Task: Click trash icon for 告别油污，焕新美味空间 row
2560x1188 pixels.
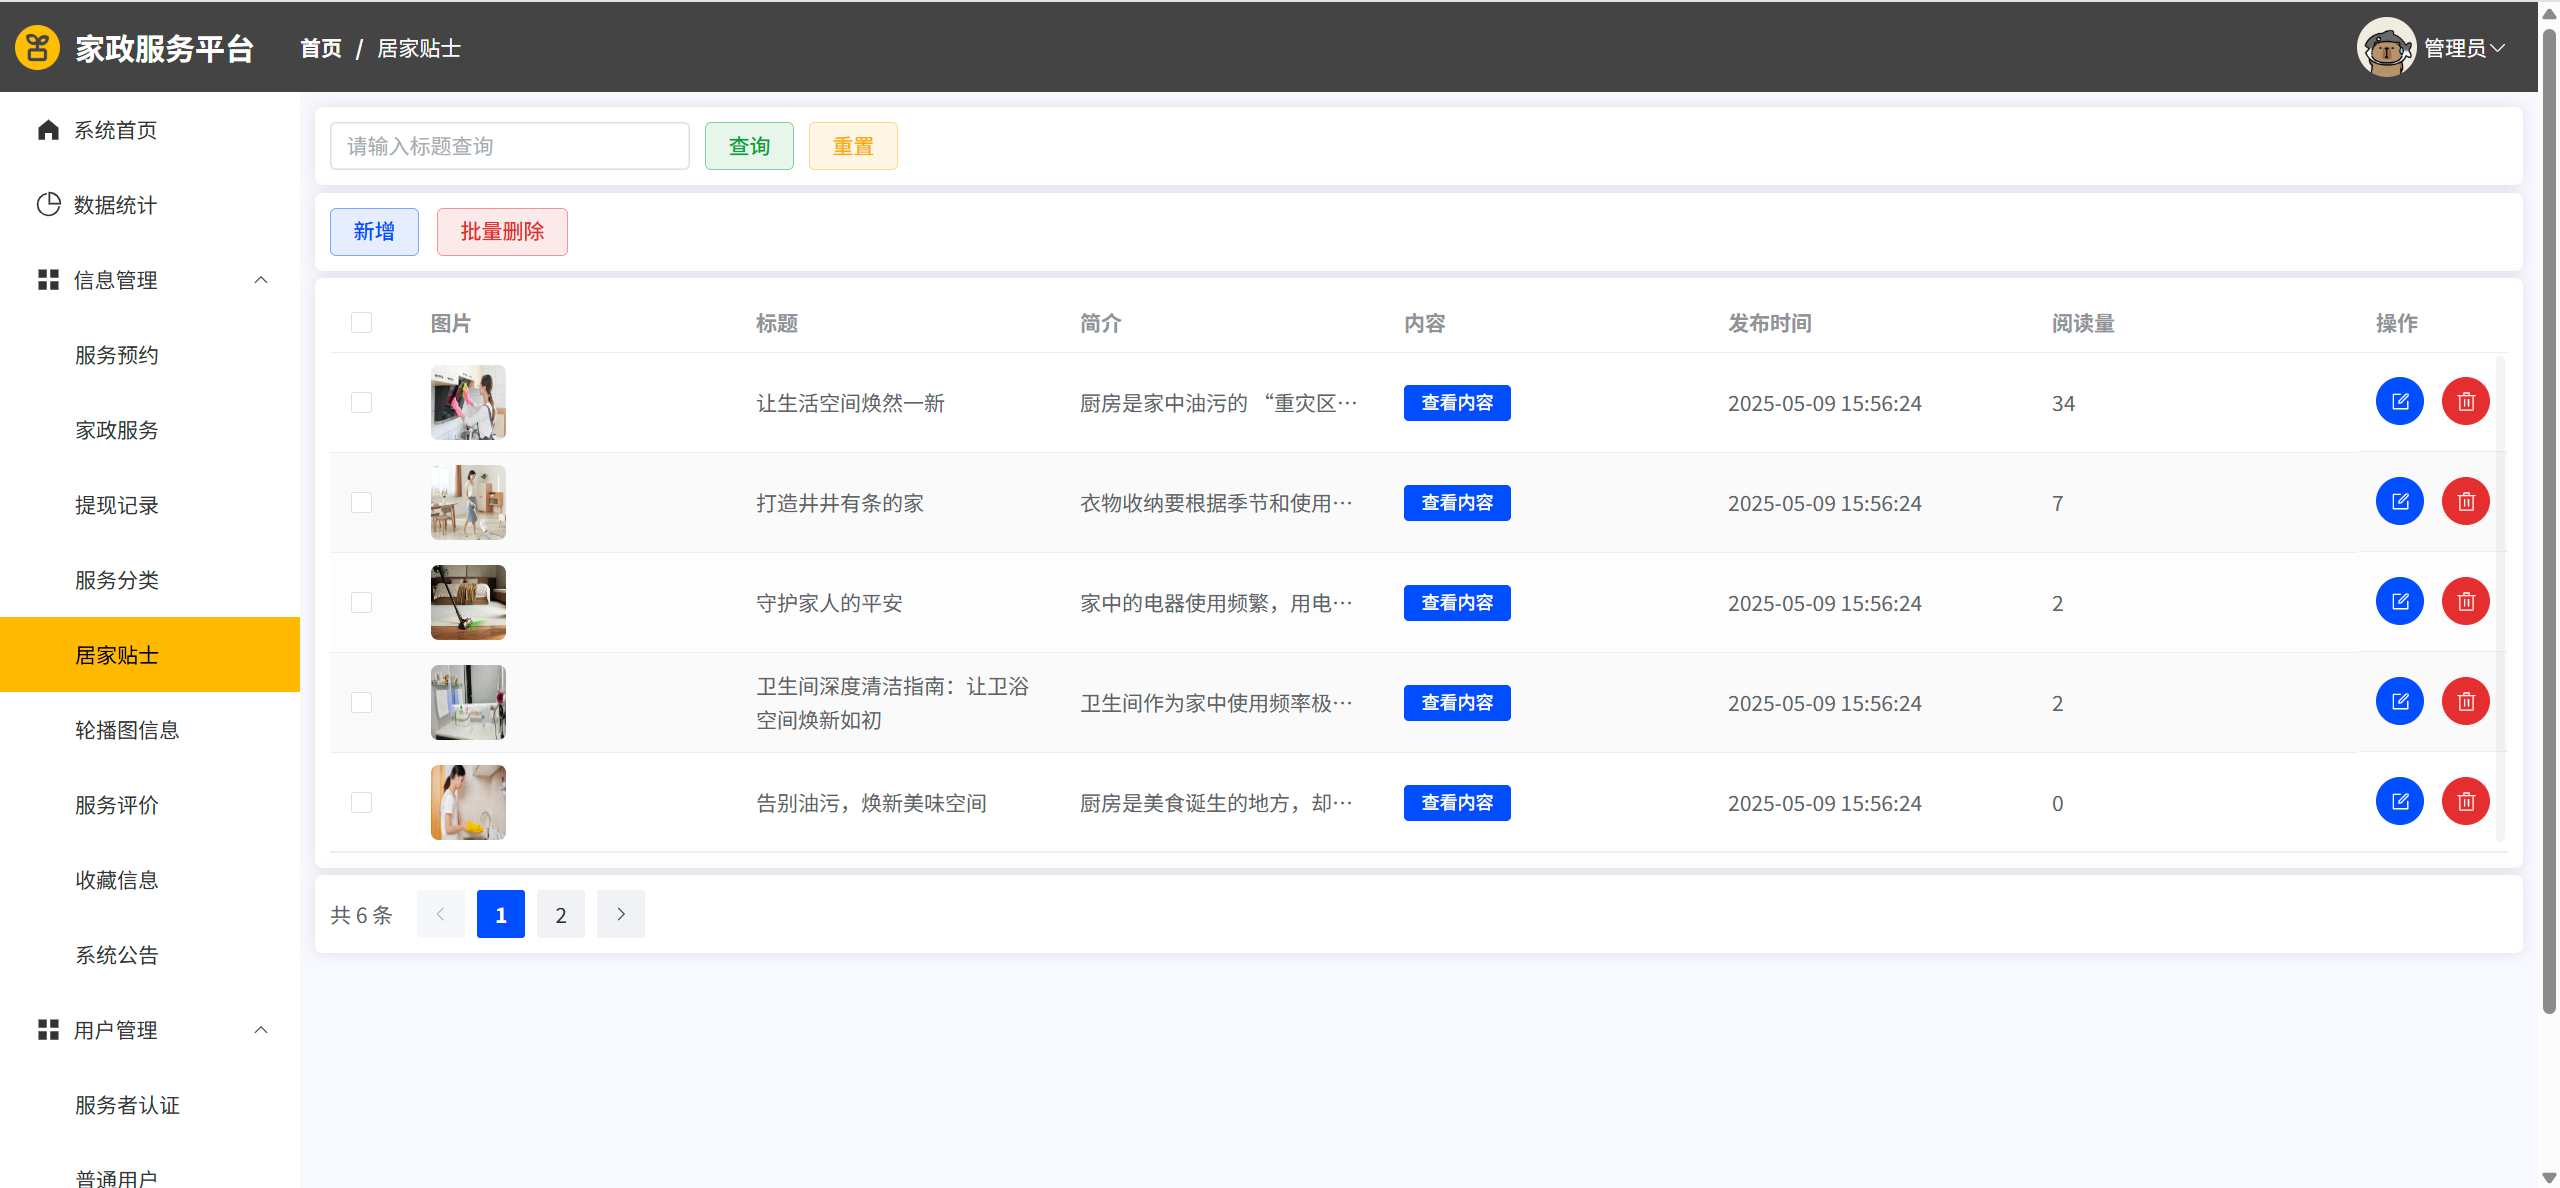Action: [2465, 802]
